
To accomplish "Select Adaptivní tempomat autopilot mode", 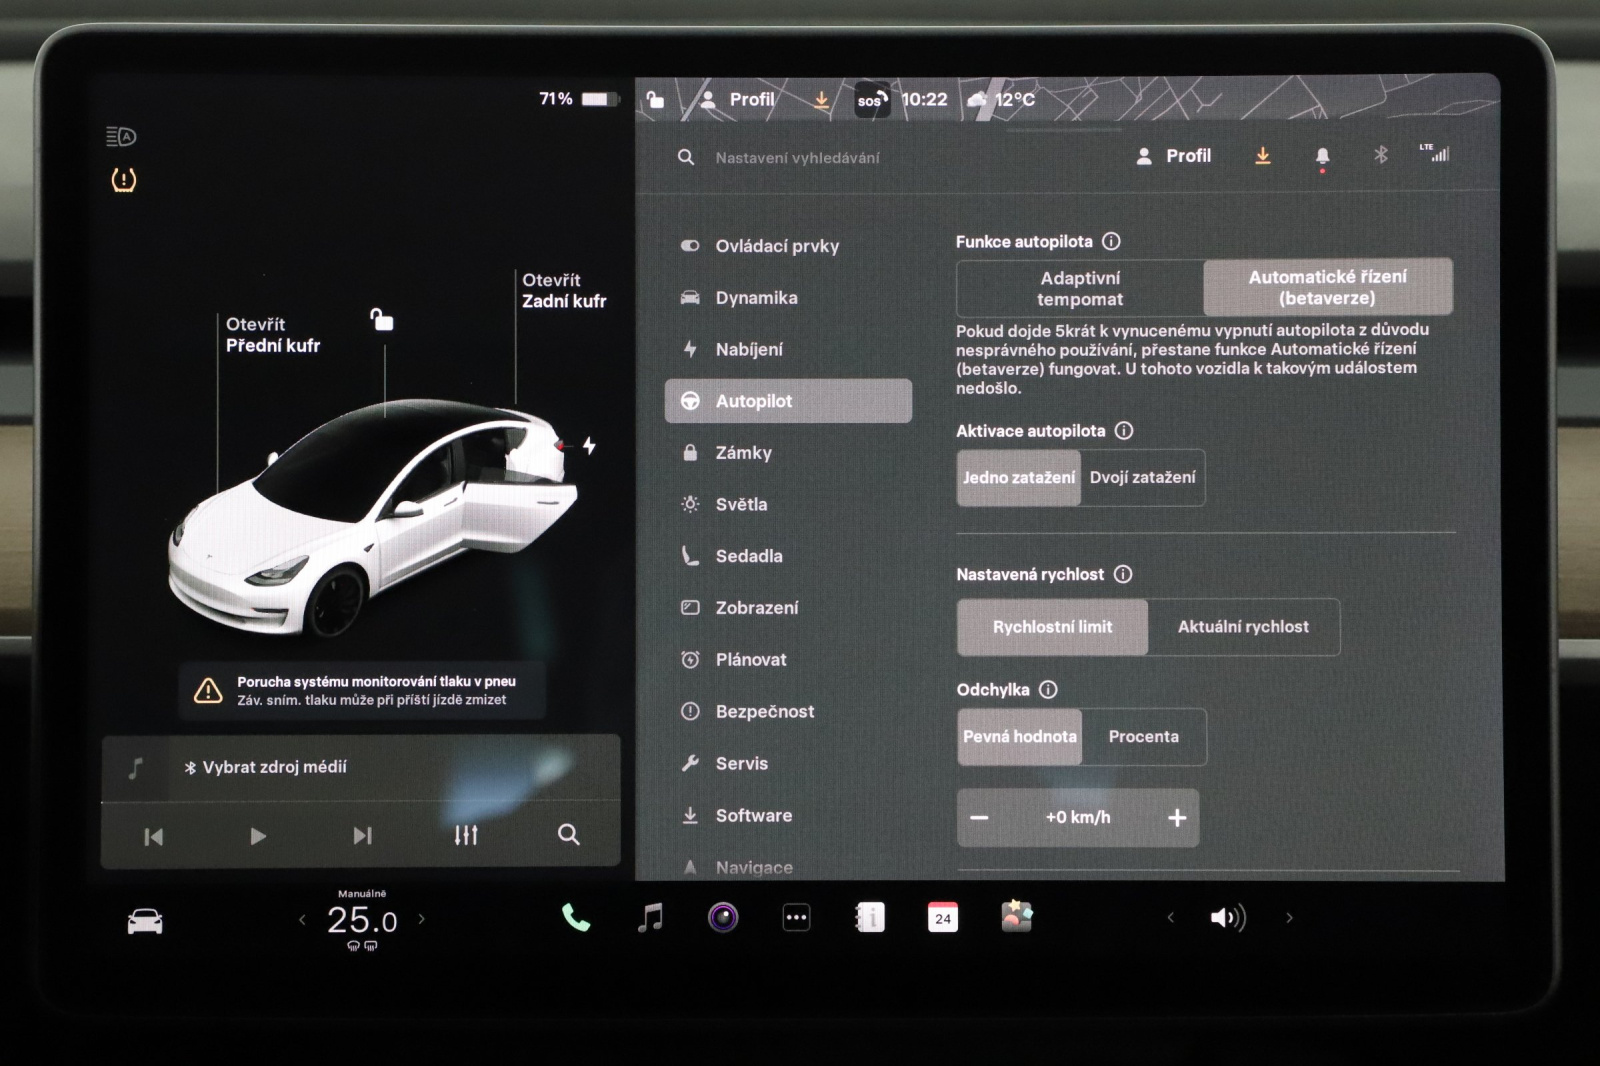I will coord(1080,288).
